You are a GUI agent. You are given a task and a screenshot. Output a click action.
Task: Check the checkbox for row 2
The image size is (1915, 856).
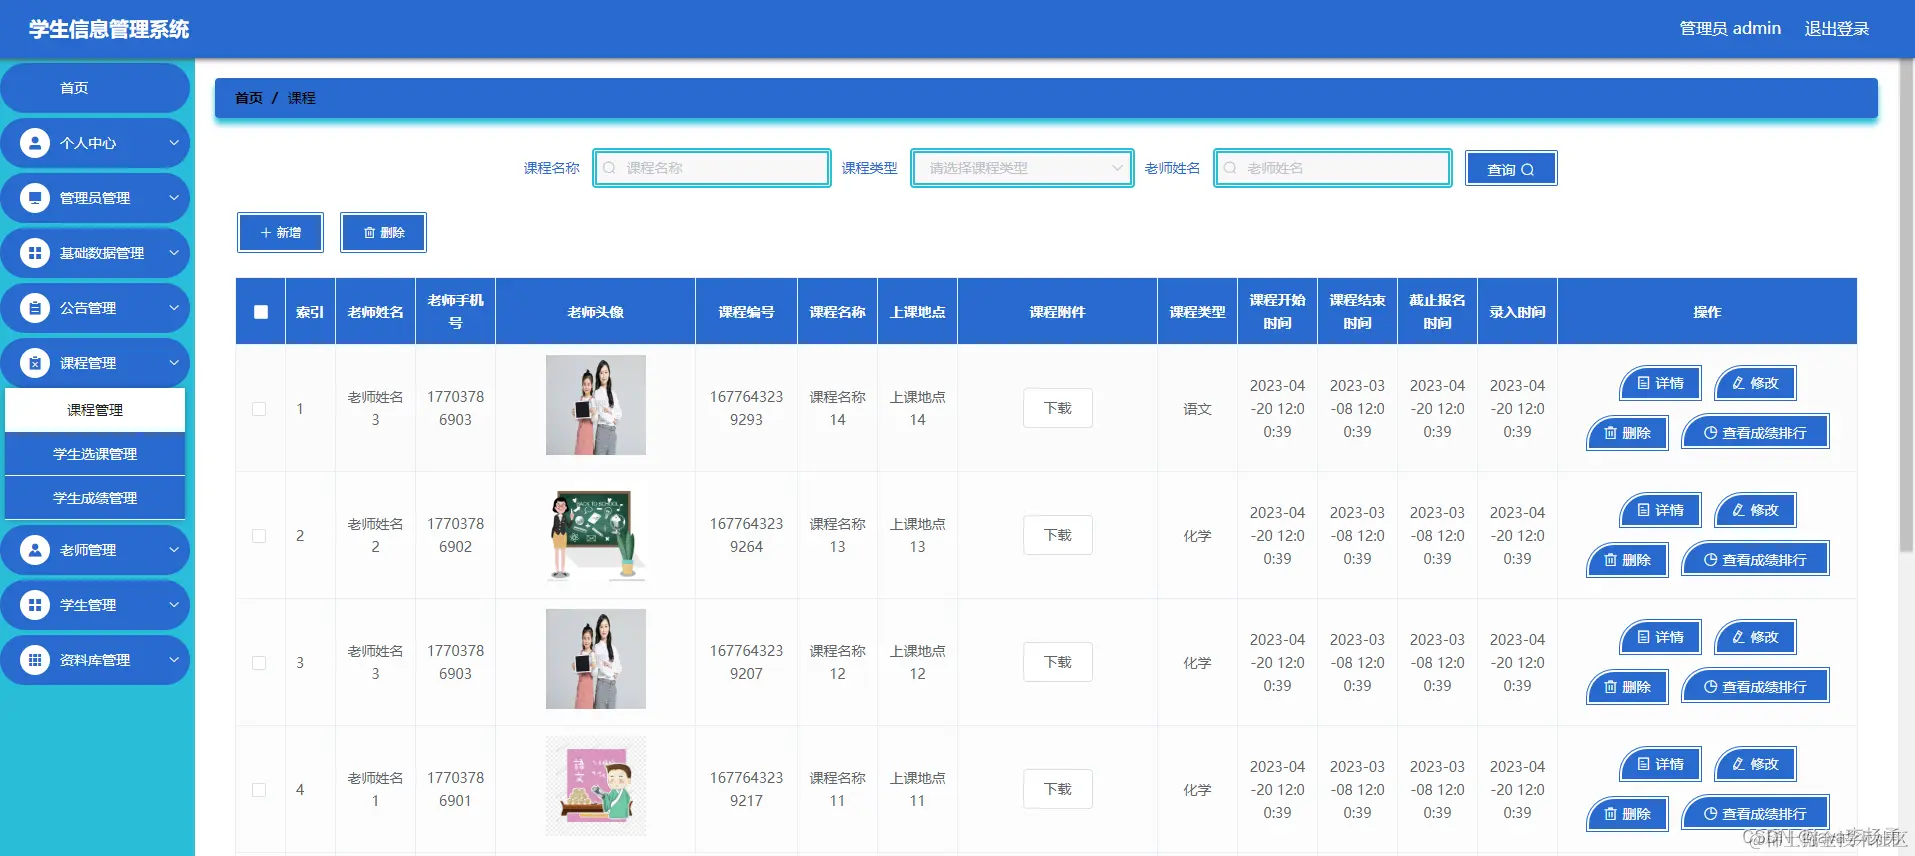(x=259, y=536)
